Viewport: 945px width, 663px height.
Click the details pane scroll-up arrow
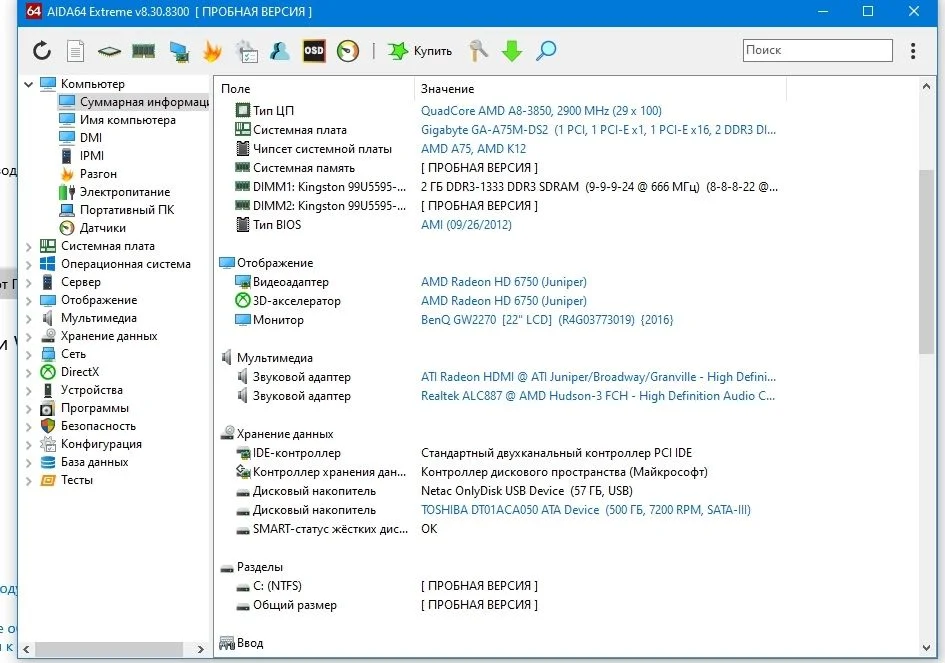tap(926, 86)
